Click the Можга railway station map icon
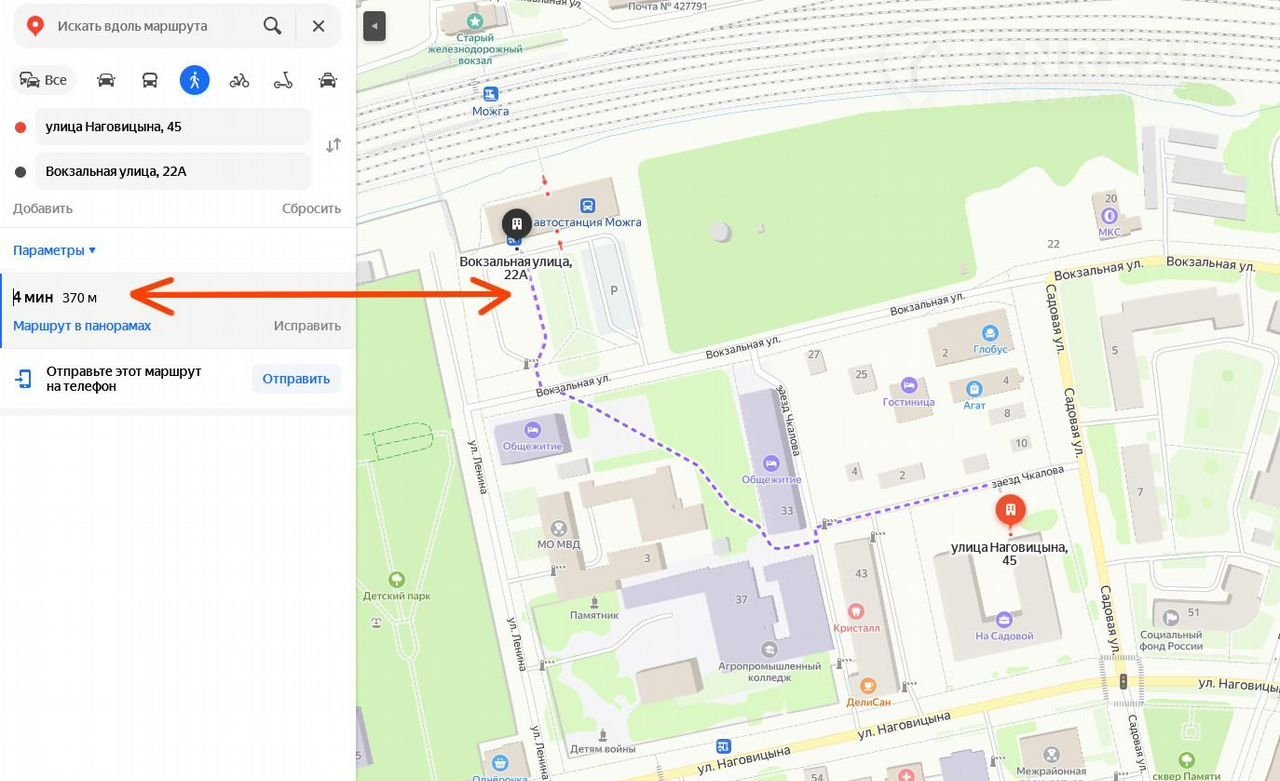 click(490, 94)
